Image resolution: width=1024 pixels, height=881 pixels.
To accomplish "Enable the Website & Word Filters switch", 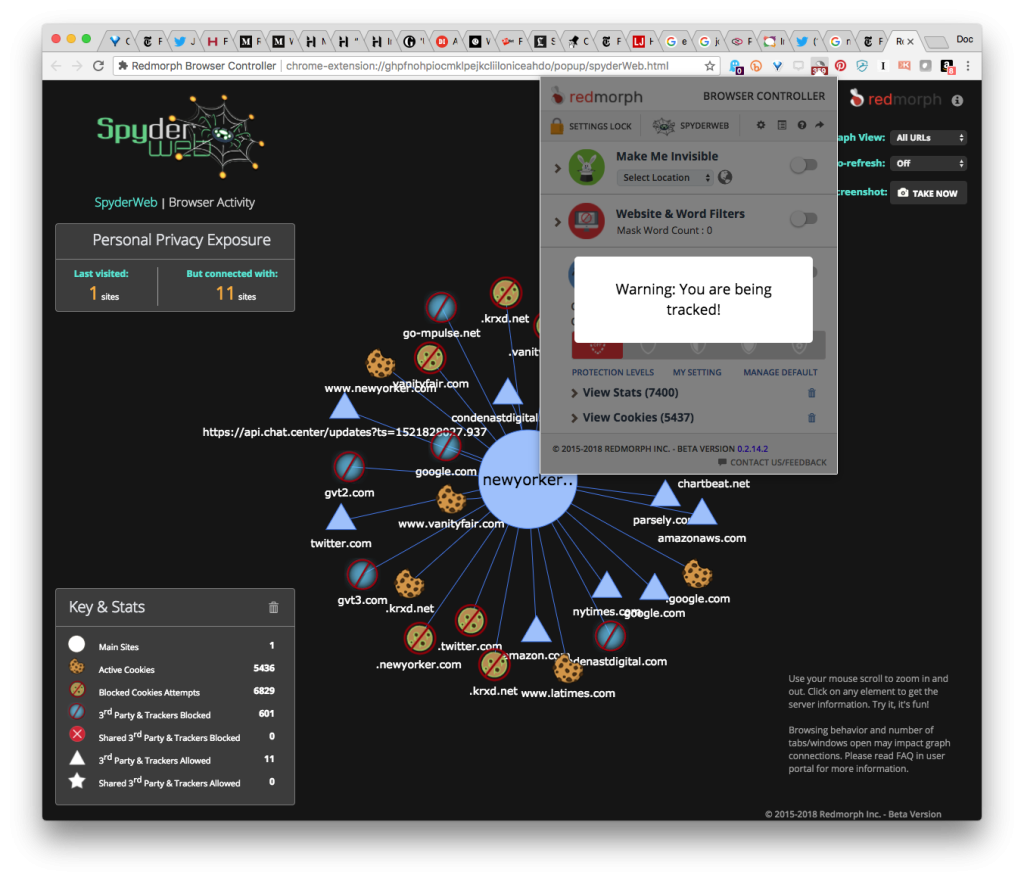I will [803, 219].
